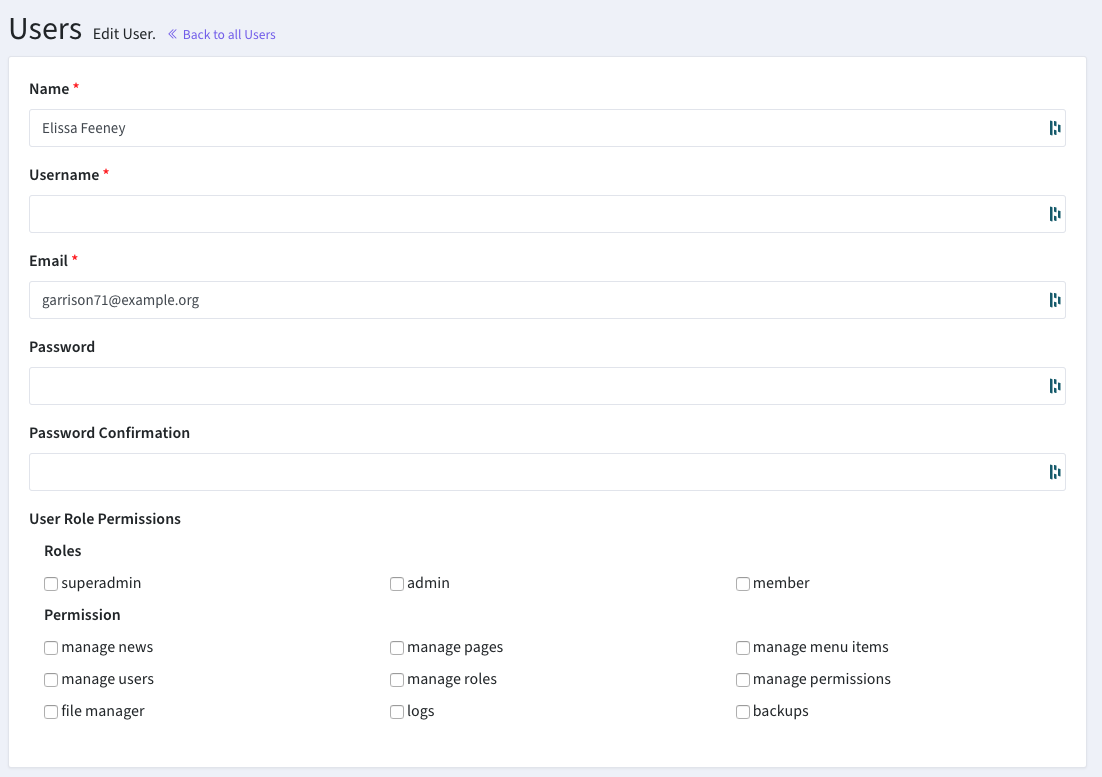
Task: Click the Edit User. subtitle text
Action: (x=124, y=34)
